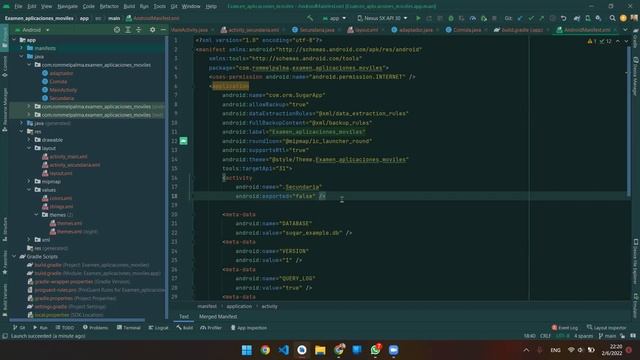Open Windows Start menu
This screenshot has width=640, height=360.
pos(247,350)
